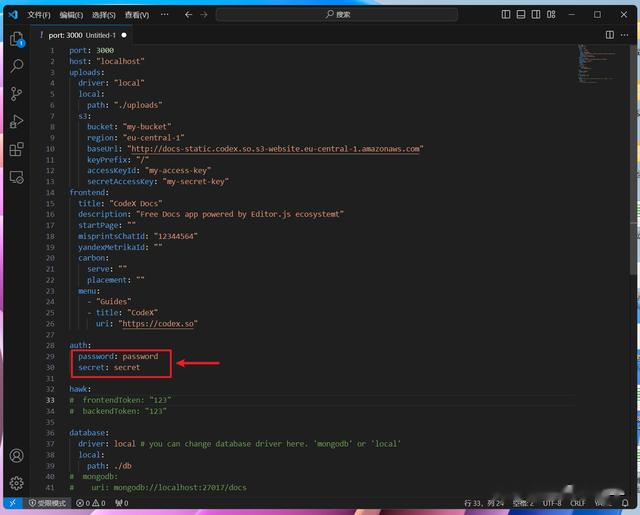Click the host "localhost" line
Viewport: 640px width, 515px height.
[107, 61]
